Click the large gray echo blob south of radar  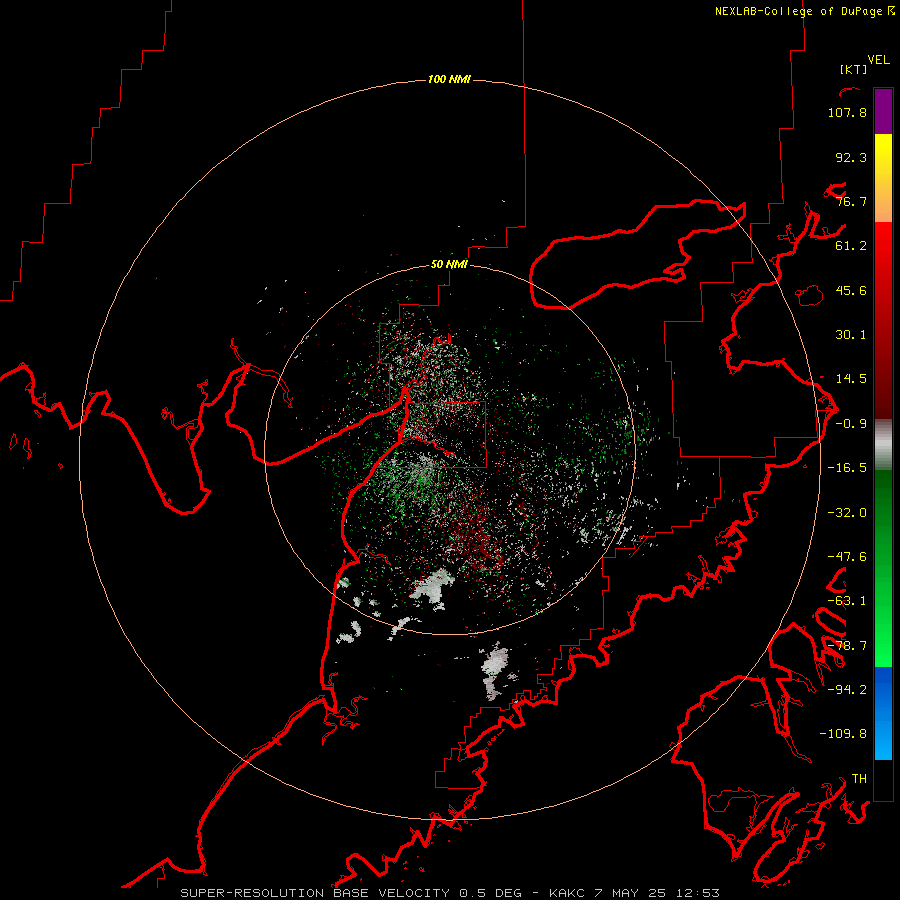(432, 588)
